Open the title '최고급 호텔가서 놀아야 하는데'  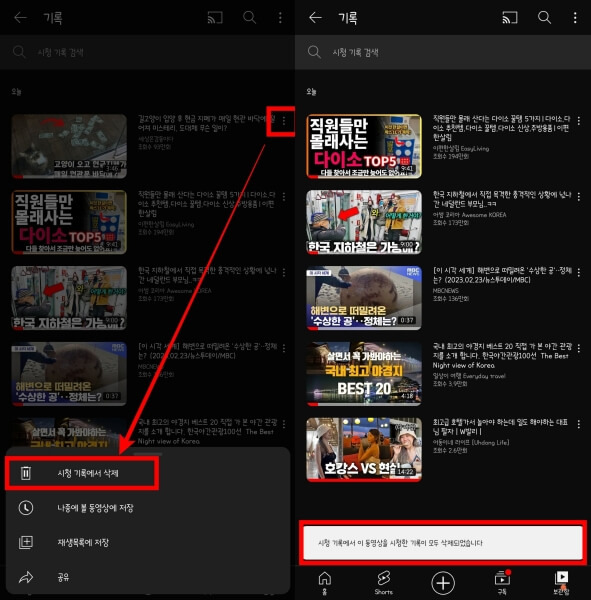click(500, 427)
